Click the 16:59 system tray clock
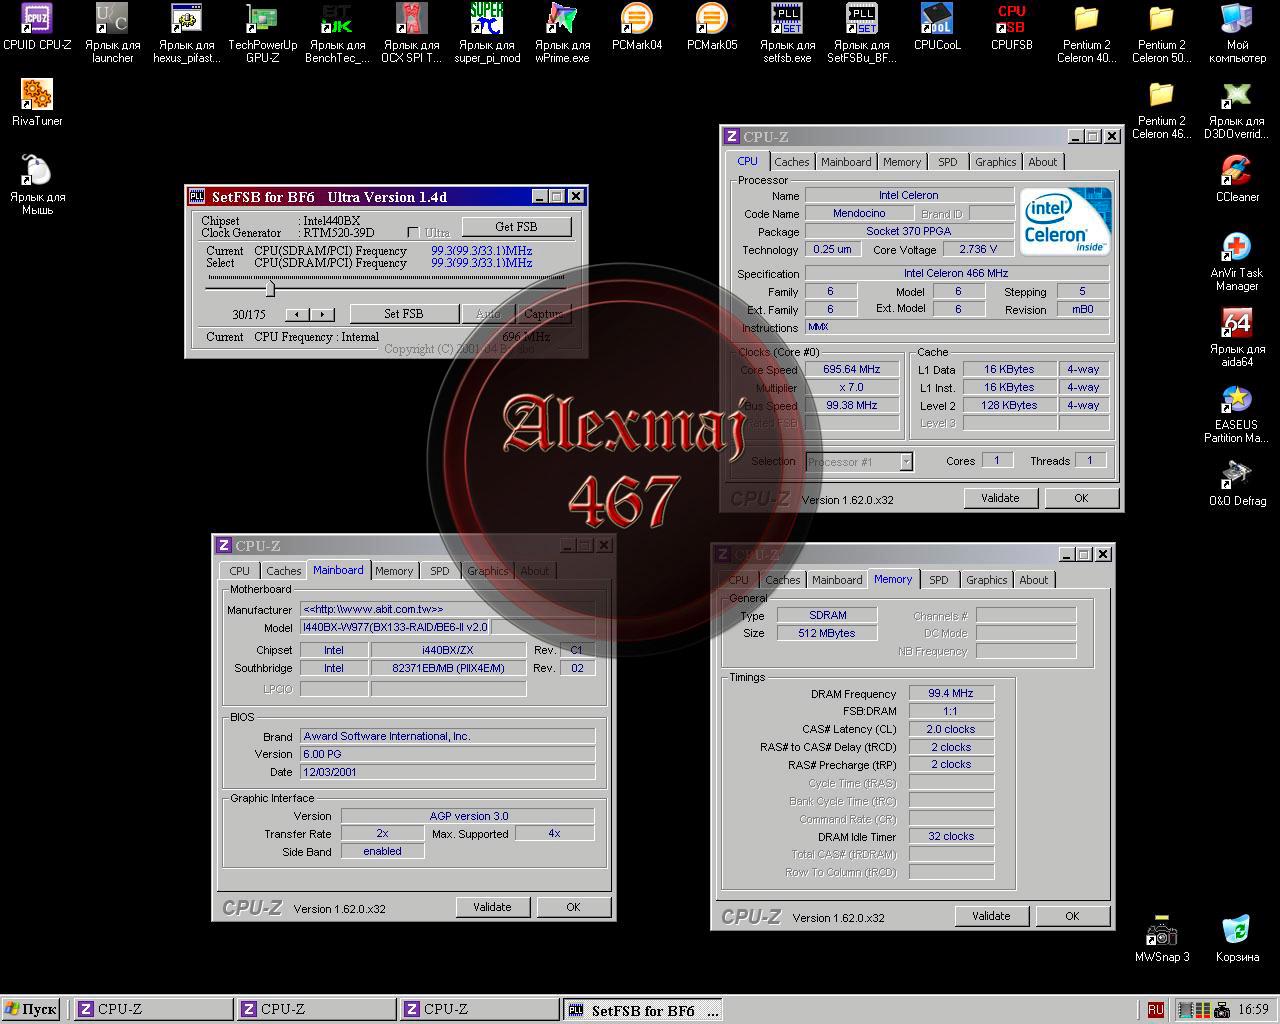The image size is (1280, 1024). [1253, 1010]
